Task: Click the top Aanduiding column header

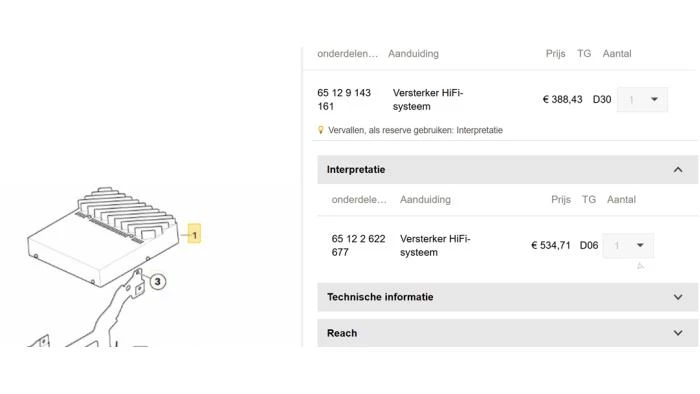Action: click(413, 54)
